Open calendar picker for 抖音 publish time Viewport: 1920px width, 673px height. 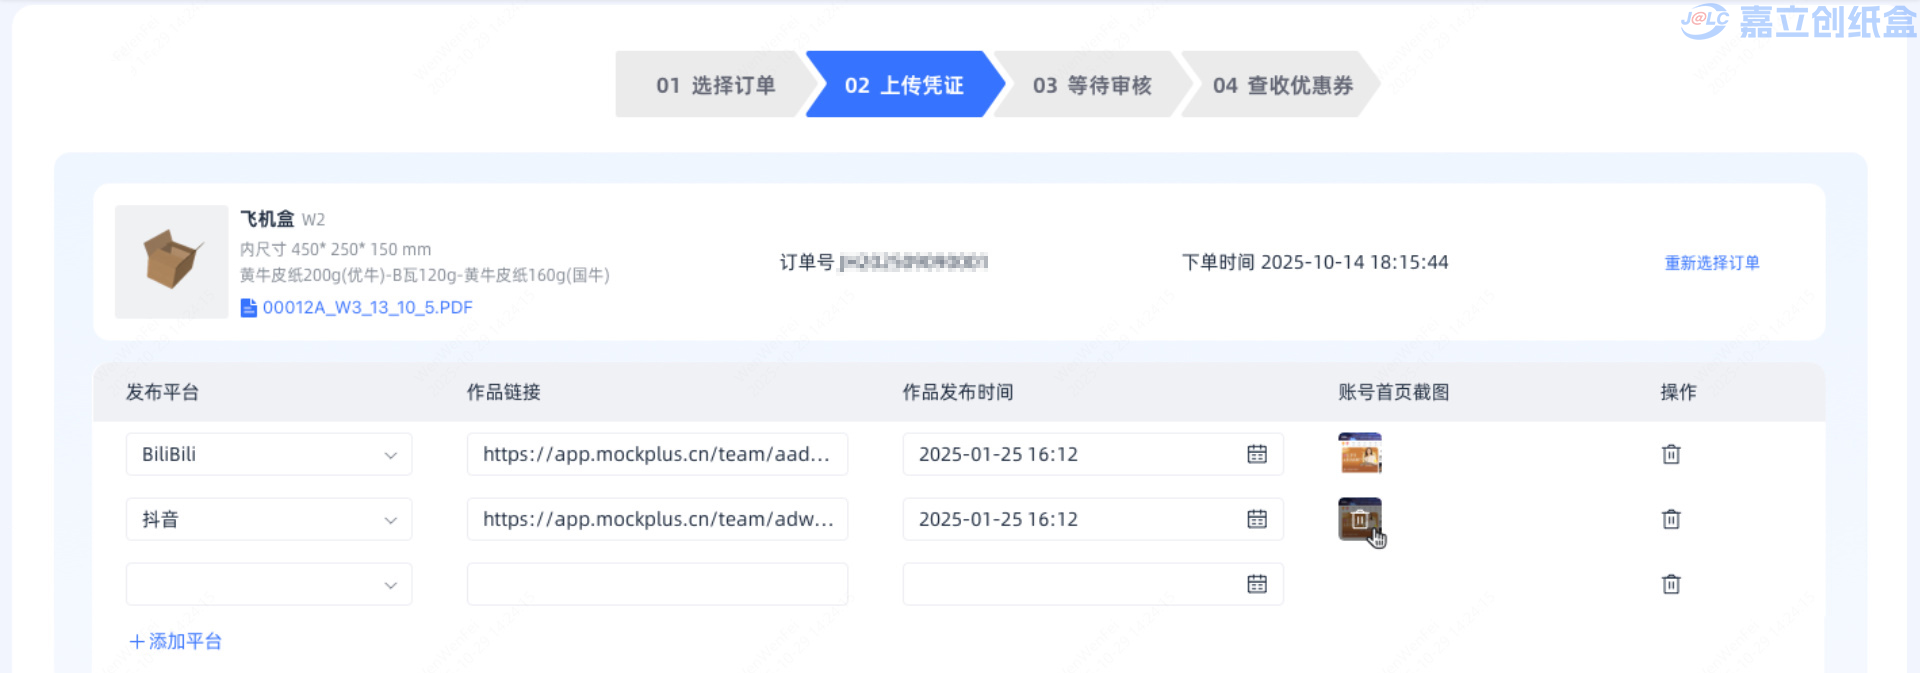tap(1256, 519)
